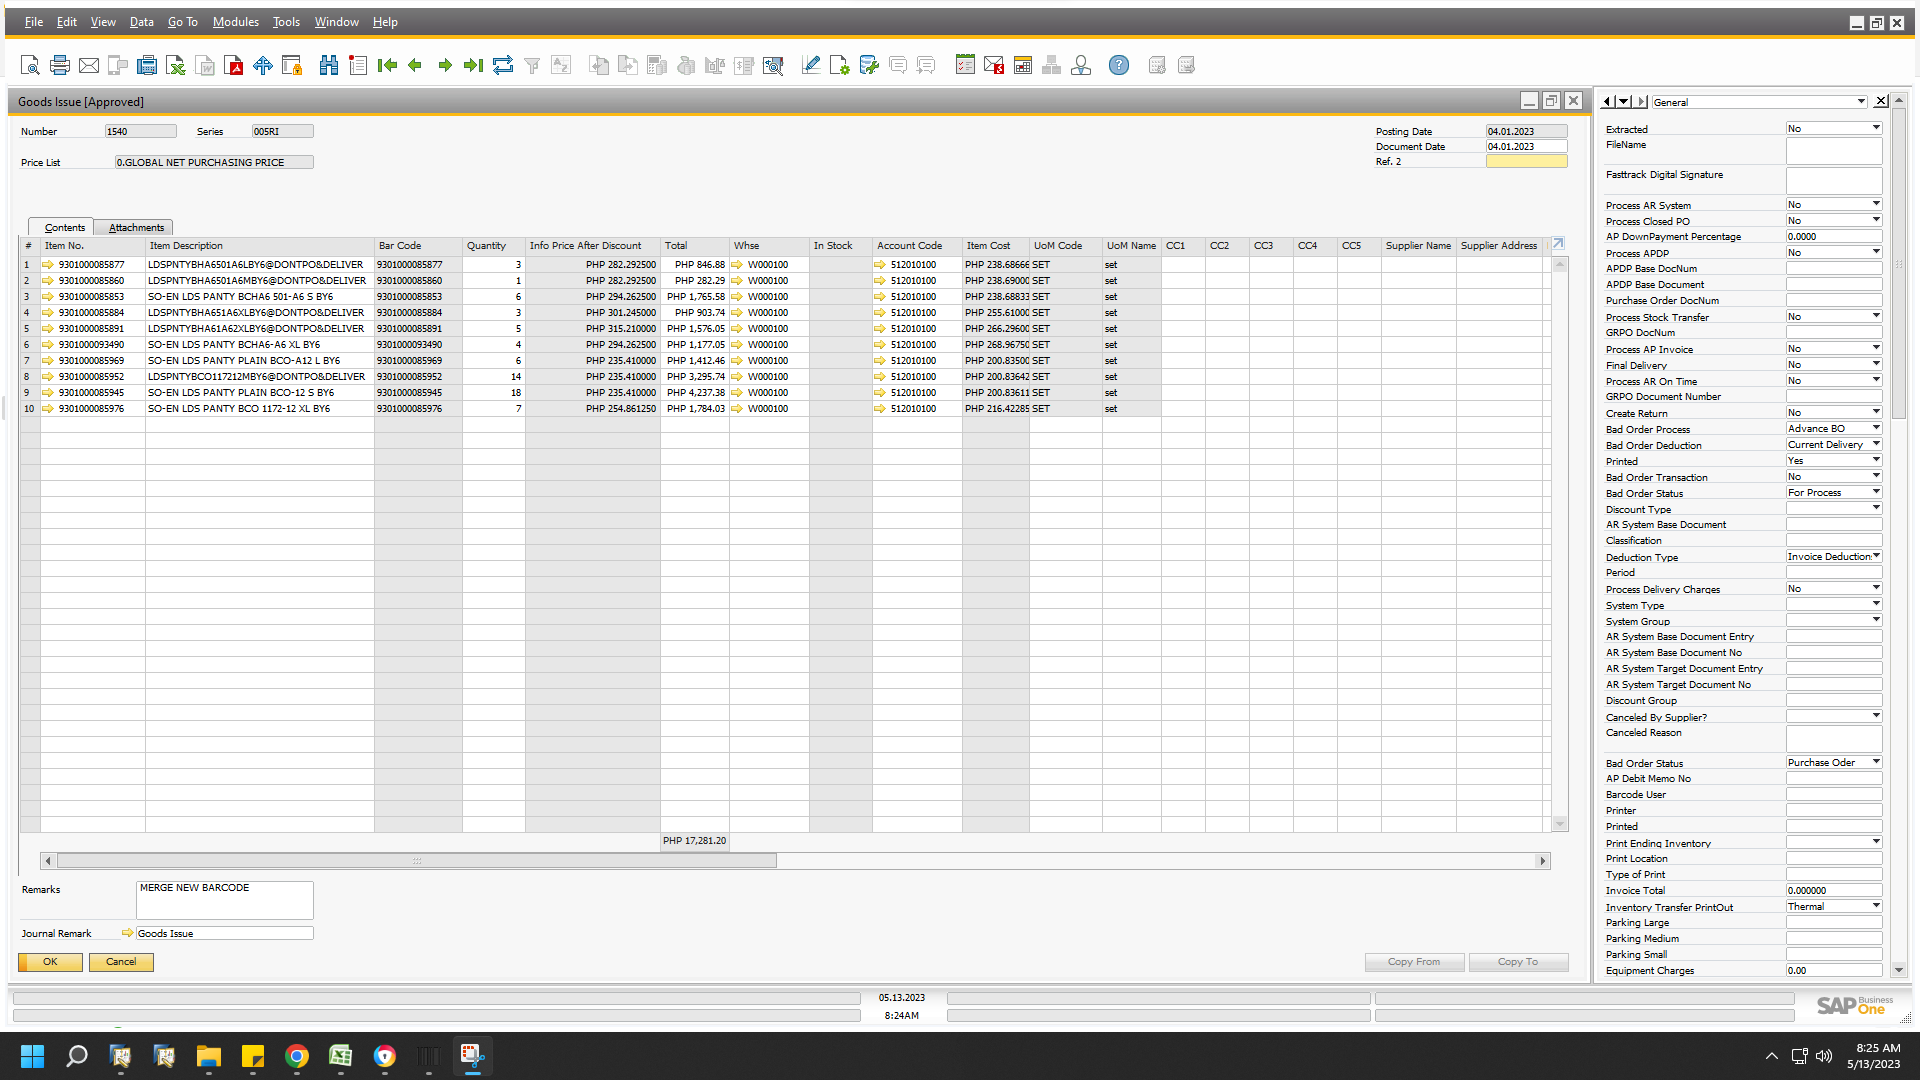Click the expand table icon above grid

(1558, 244)
